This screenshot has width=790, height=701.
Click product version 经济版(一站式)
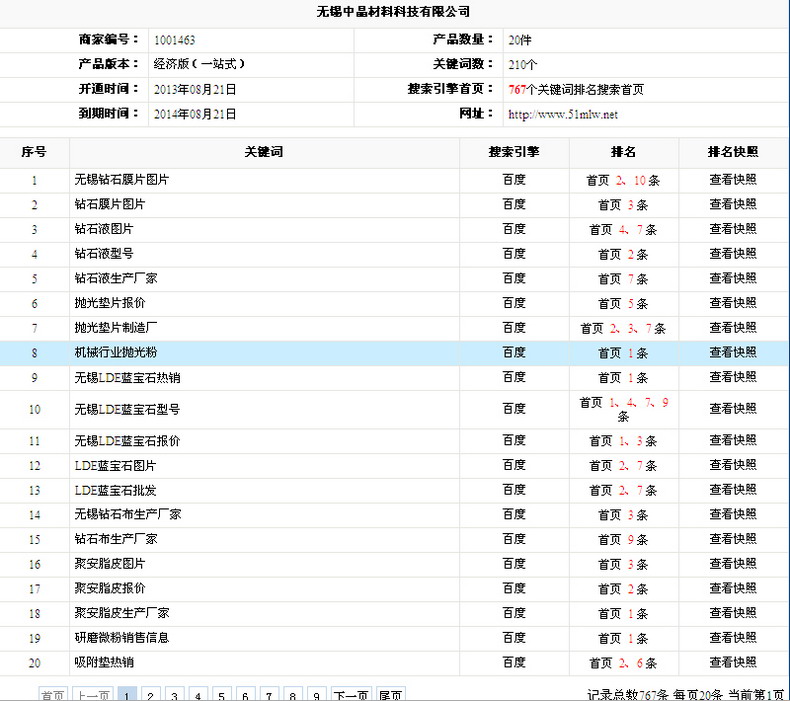[x=199, y=64]
